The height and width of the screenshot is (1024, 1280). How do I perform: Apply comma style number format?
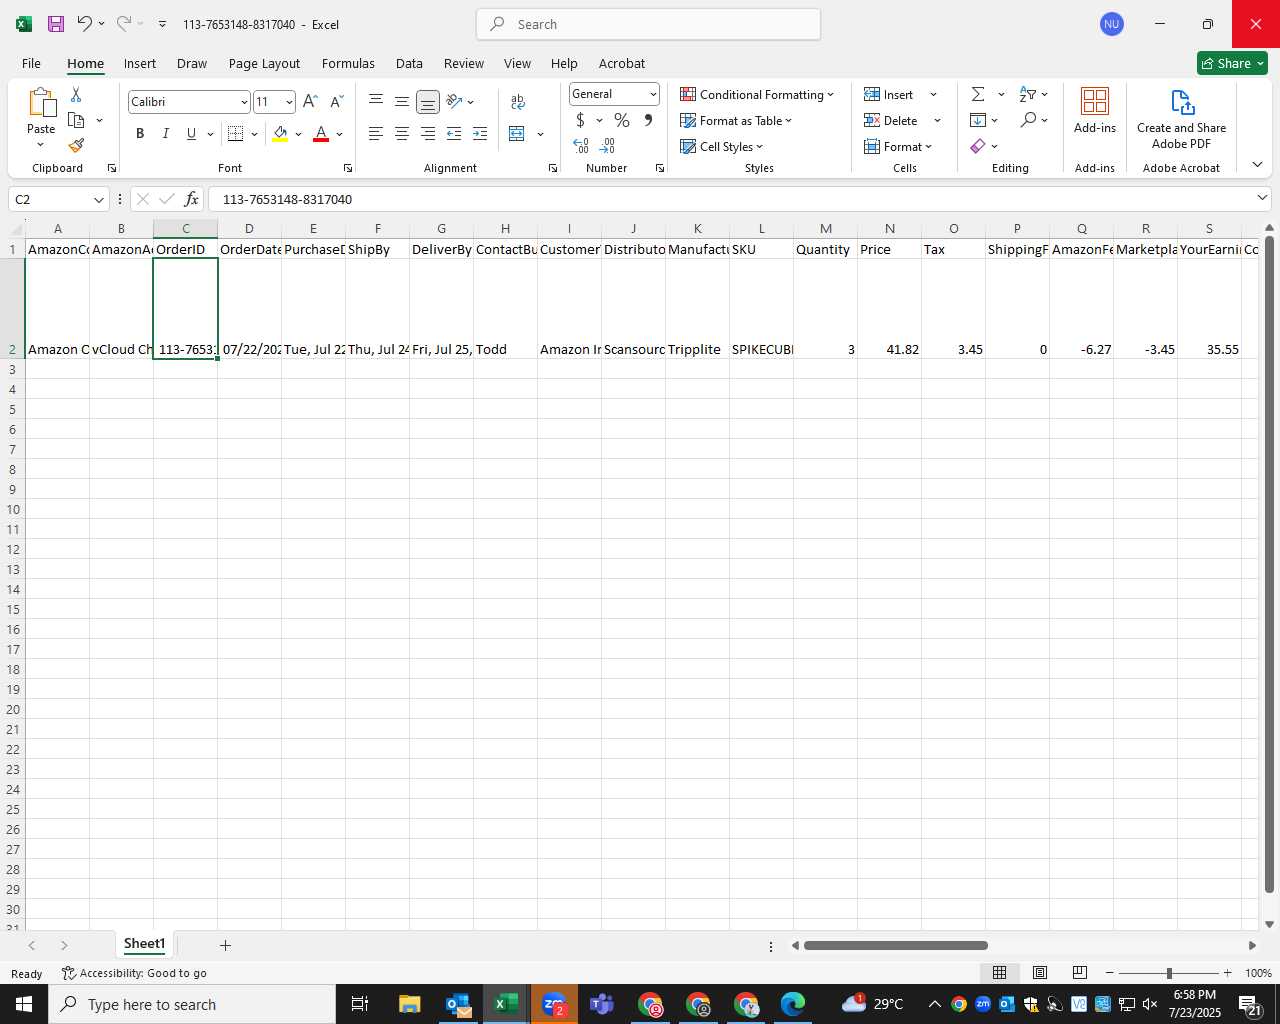click(x=648, y=120)
